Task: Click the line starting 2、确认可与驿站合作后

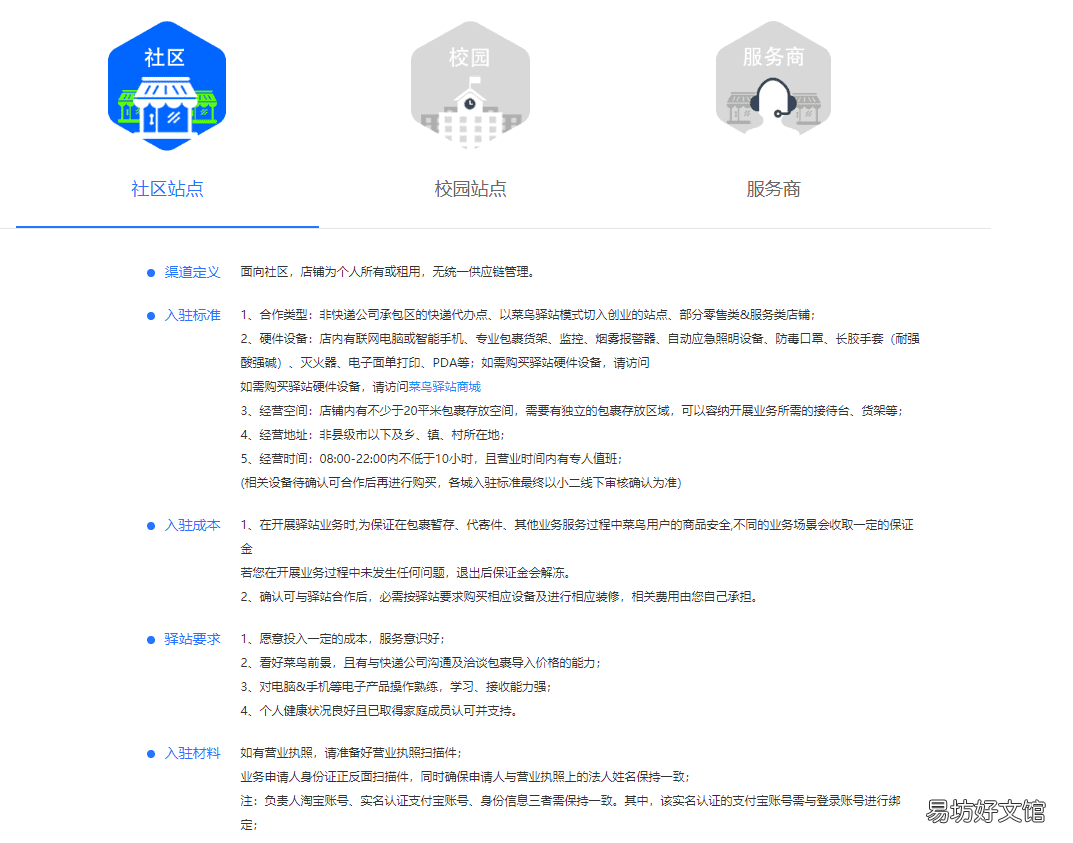Action: (x=500, y=597)
